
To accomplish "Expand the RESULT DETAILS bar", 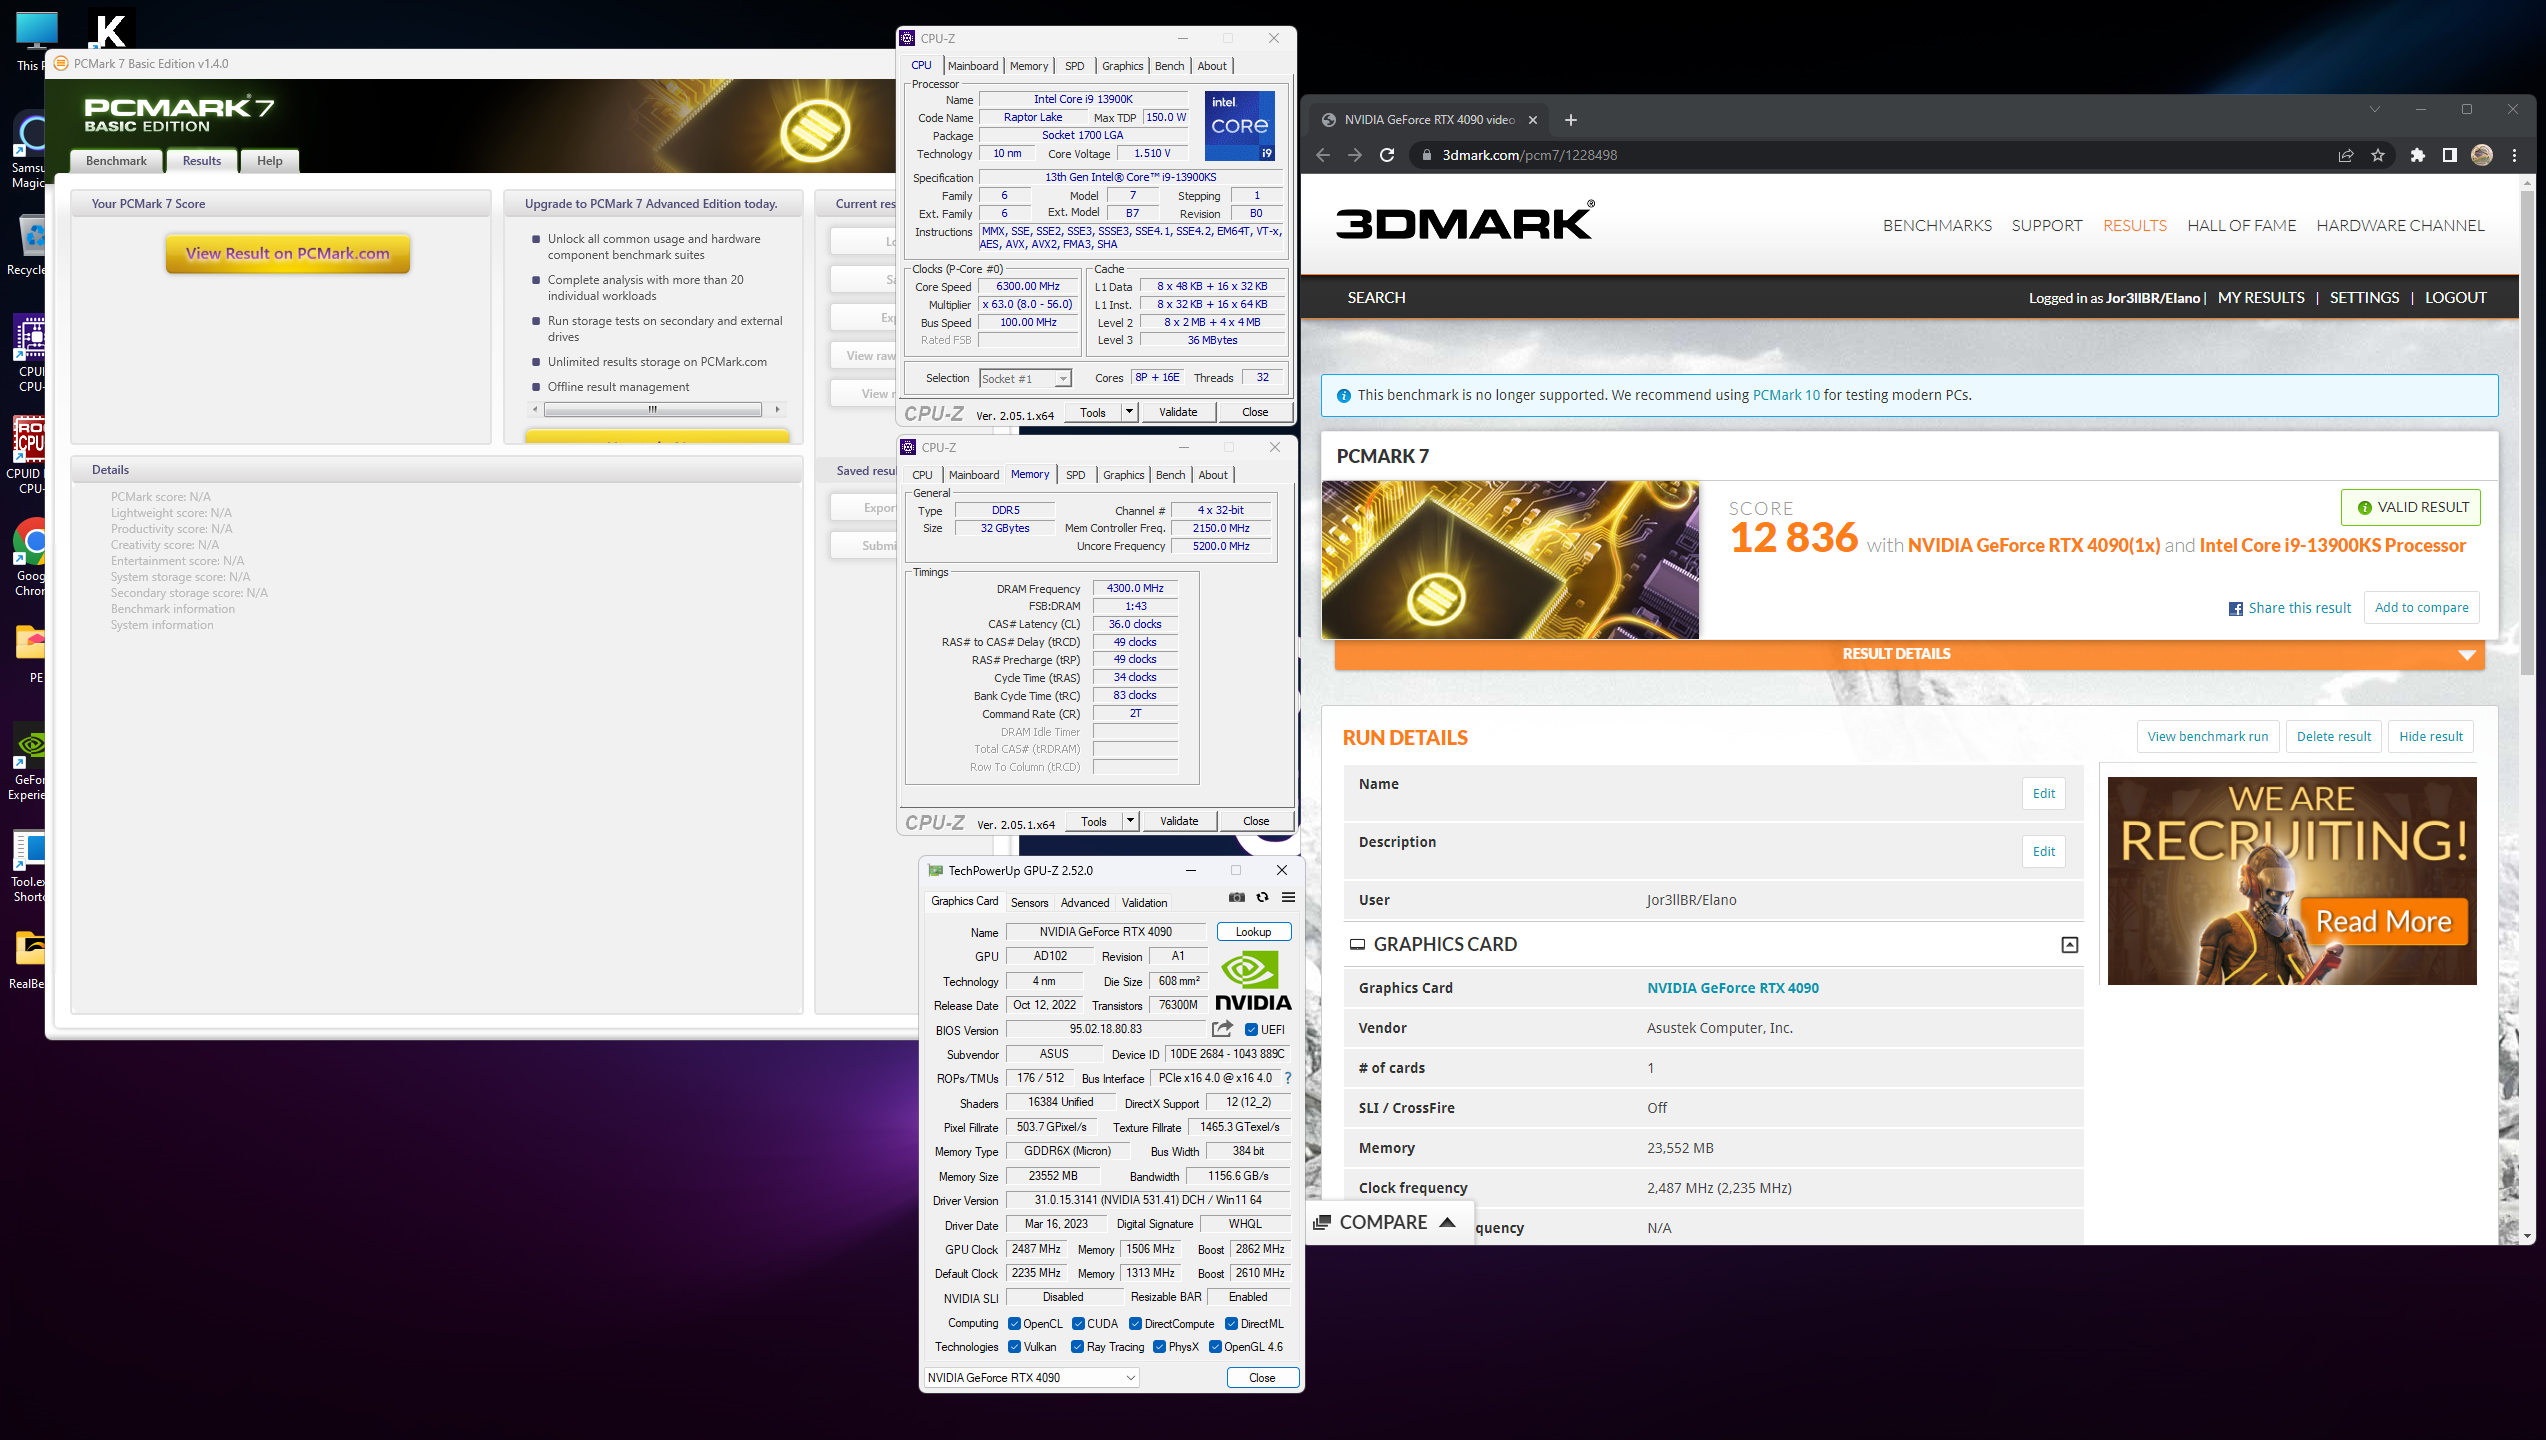I will pyautogui.click(x=1909, y=654).
